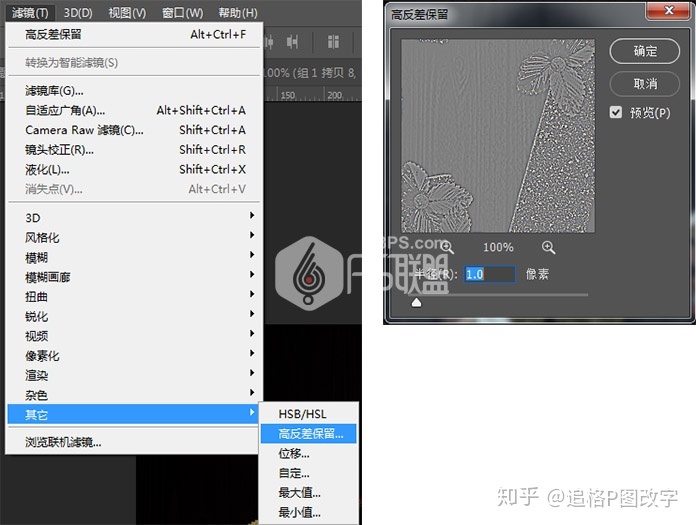Click the distribute spacing icon in options bar
The height and width of the screenshot is (525, 696).
click(x=333, y=42)
